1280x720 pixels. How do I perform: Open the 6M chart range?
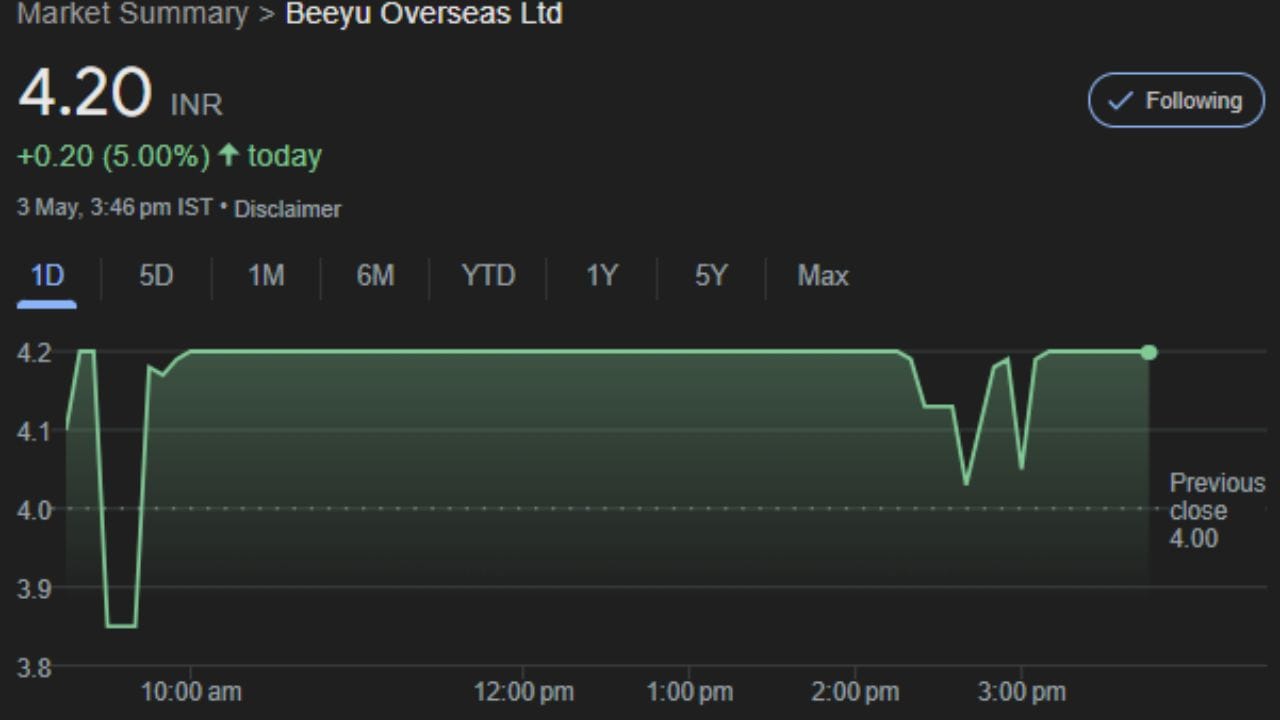(x=375, y=276)
